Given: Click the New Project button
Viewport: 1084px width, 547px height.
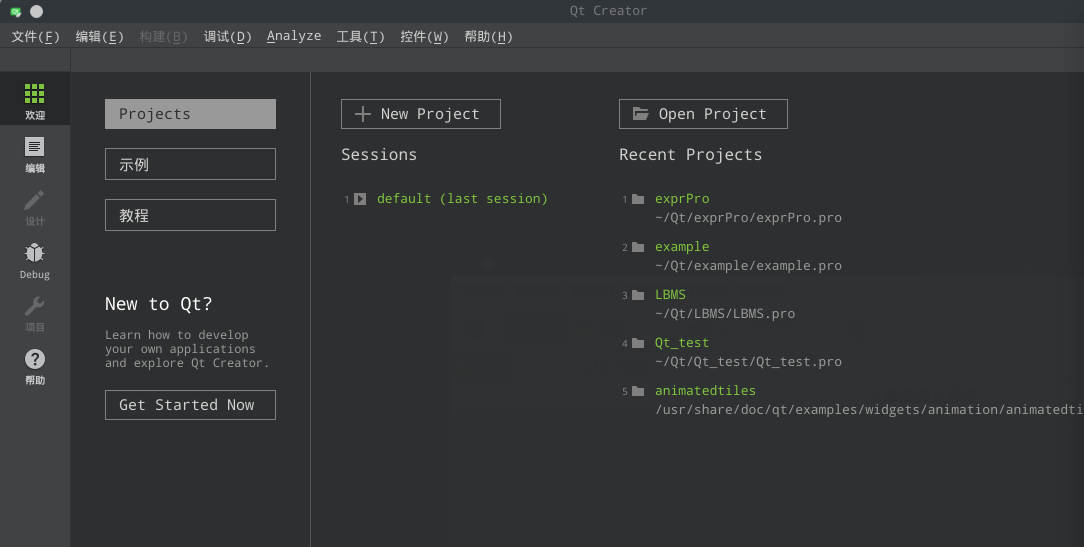Looking at the screenshot, I should (x=420, y=114).
